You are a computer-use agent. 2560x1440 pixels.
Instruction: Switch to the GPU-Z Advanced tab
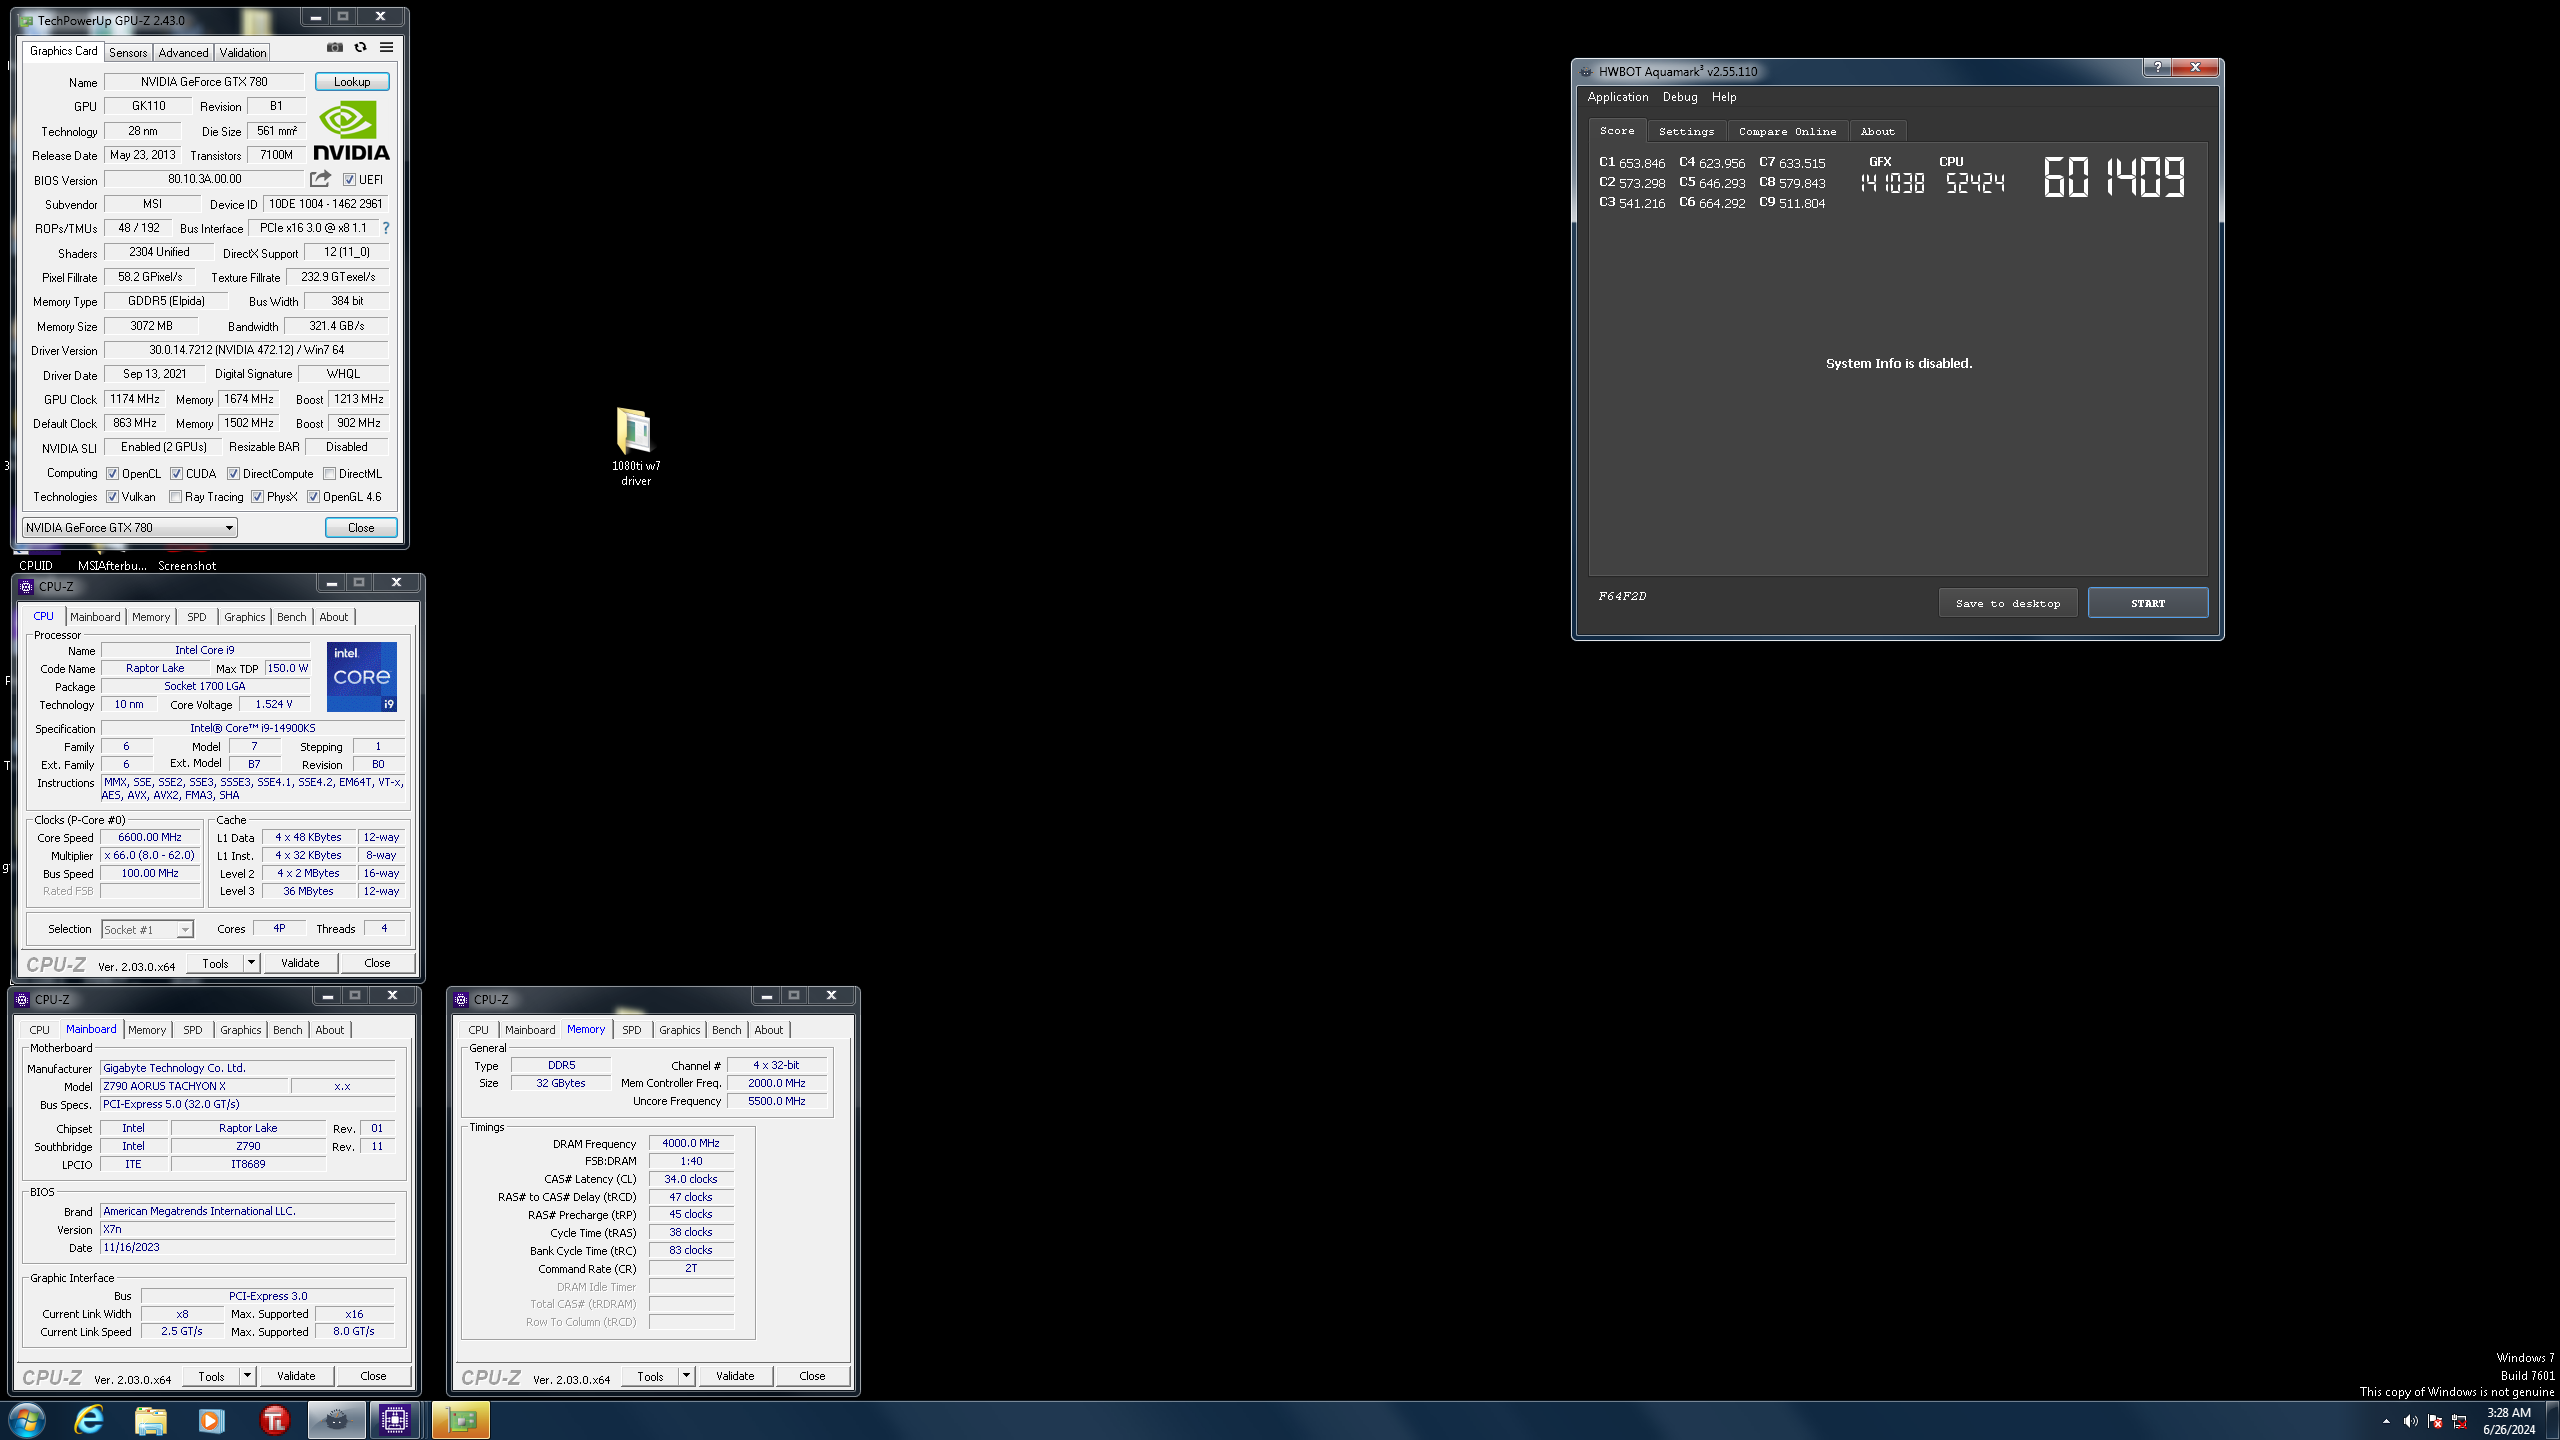183,53
